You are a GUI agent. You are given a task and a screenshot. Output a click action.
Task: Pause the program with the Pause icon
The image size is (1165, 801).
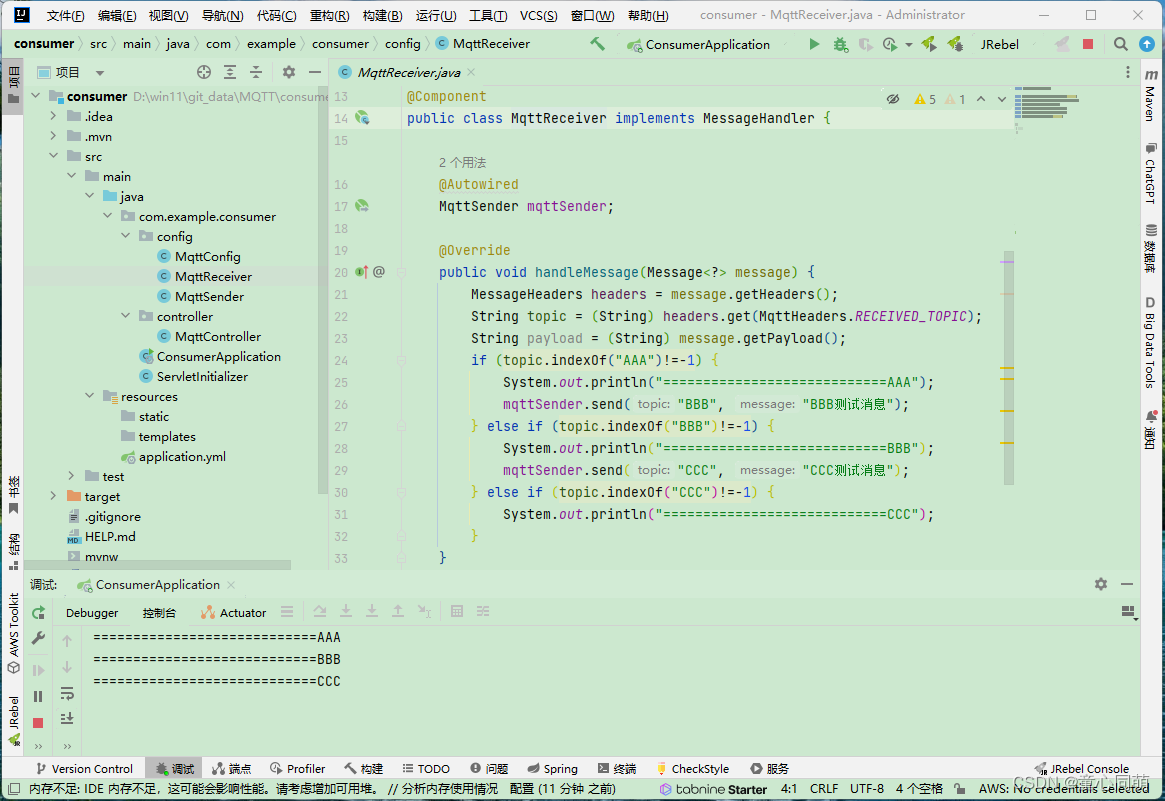[39, 697]
